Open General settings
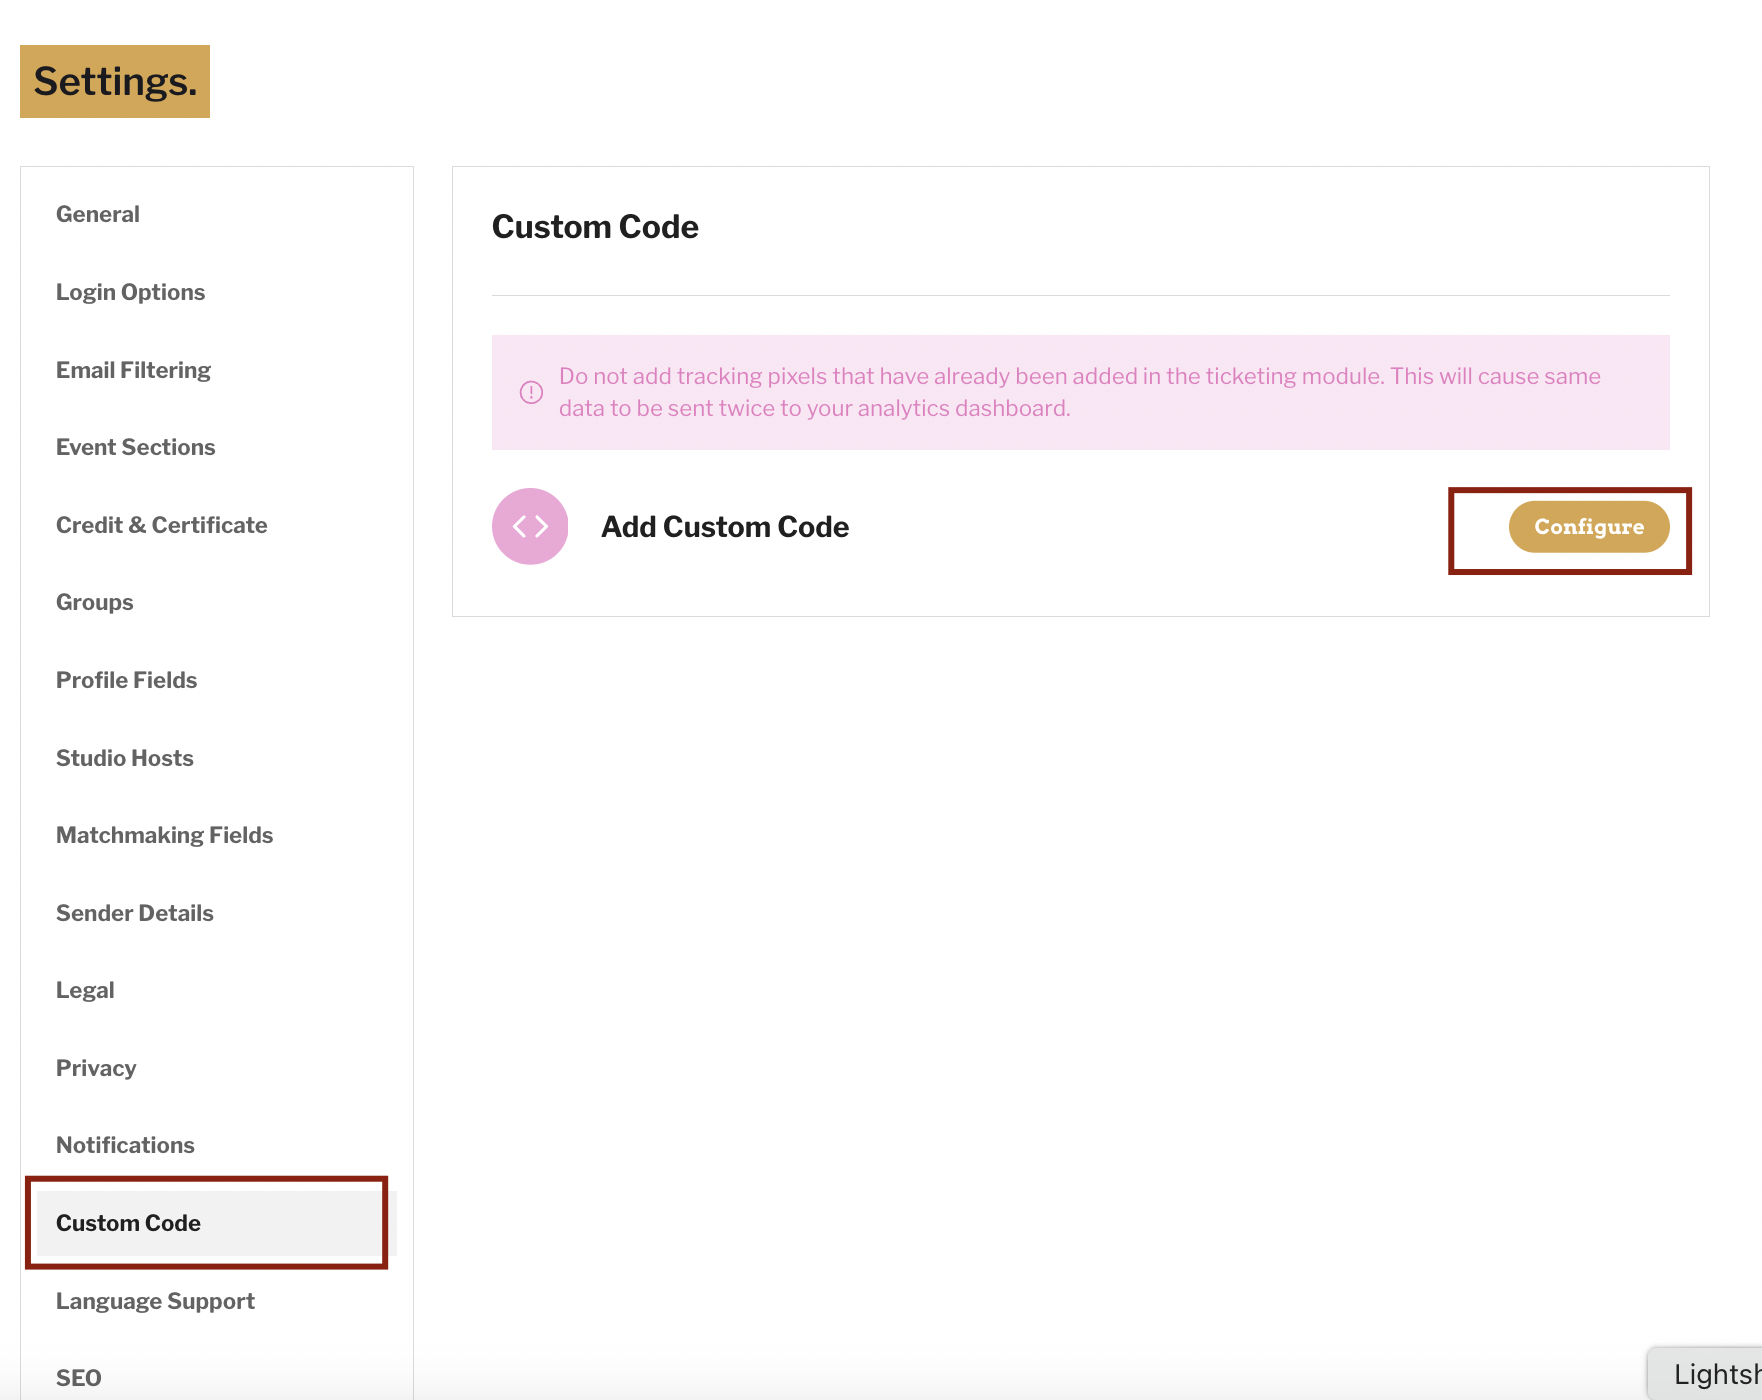Image resolution: width=1762 pixels, height=1400 pixels. tap(98, 214)
